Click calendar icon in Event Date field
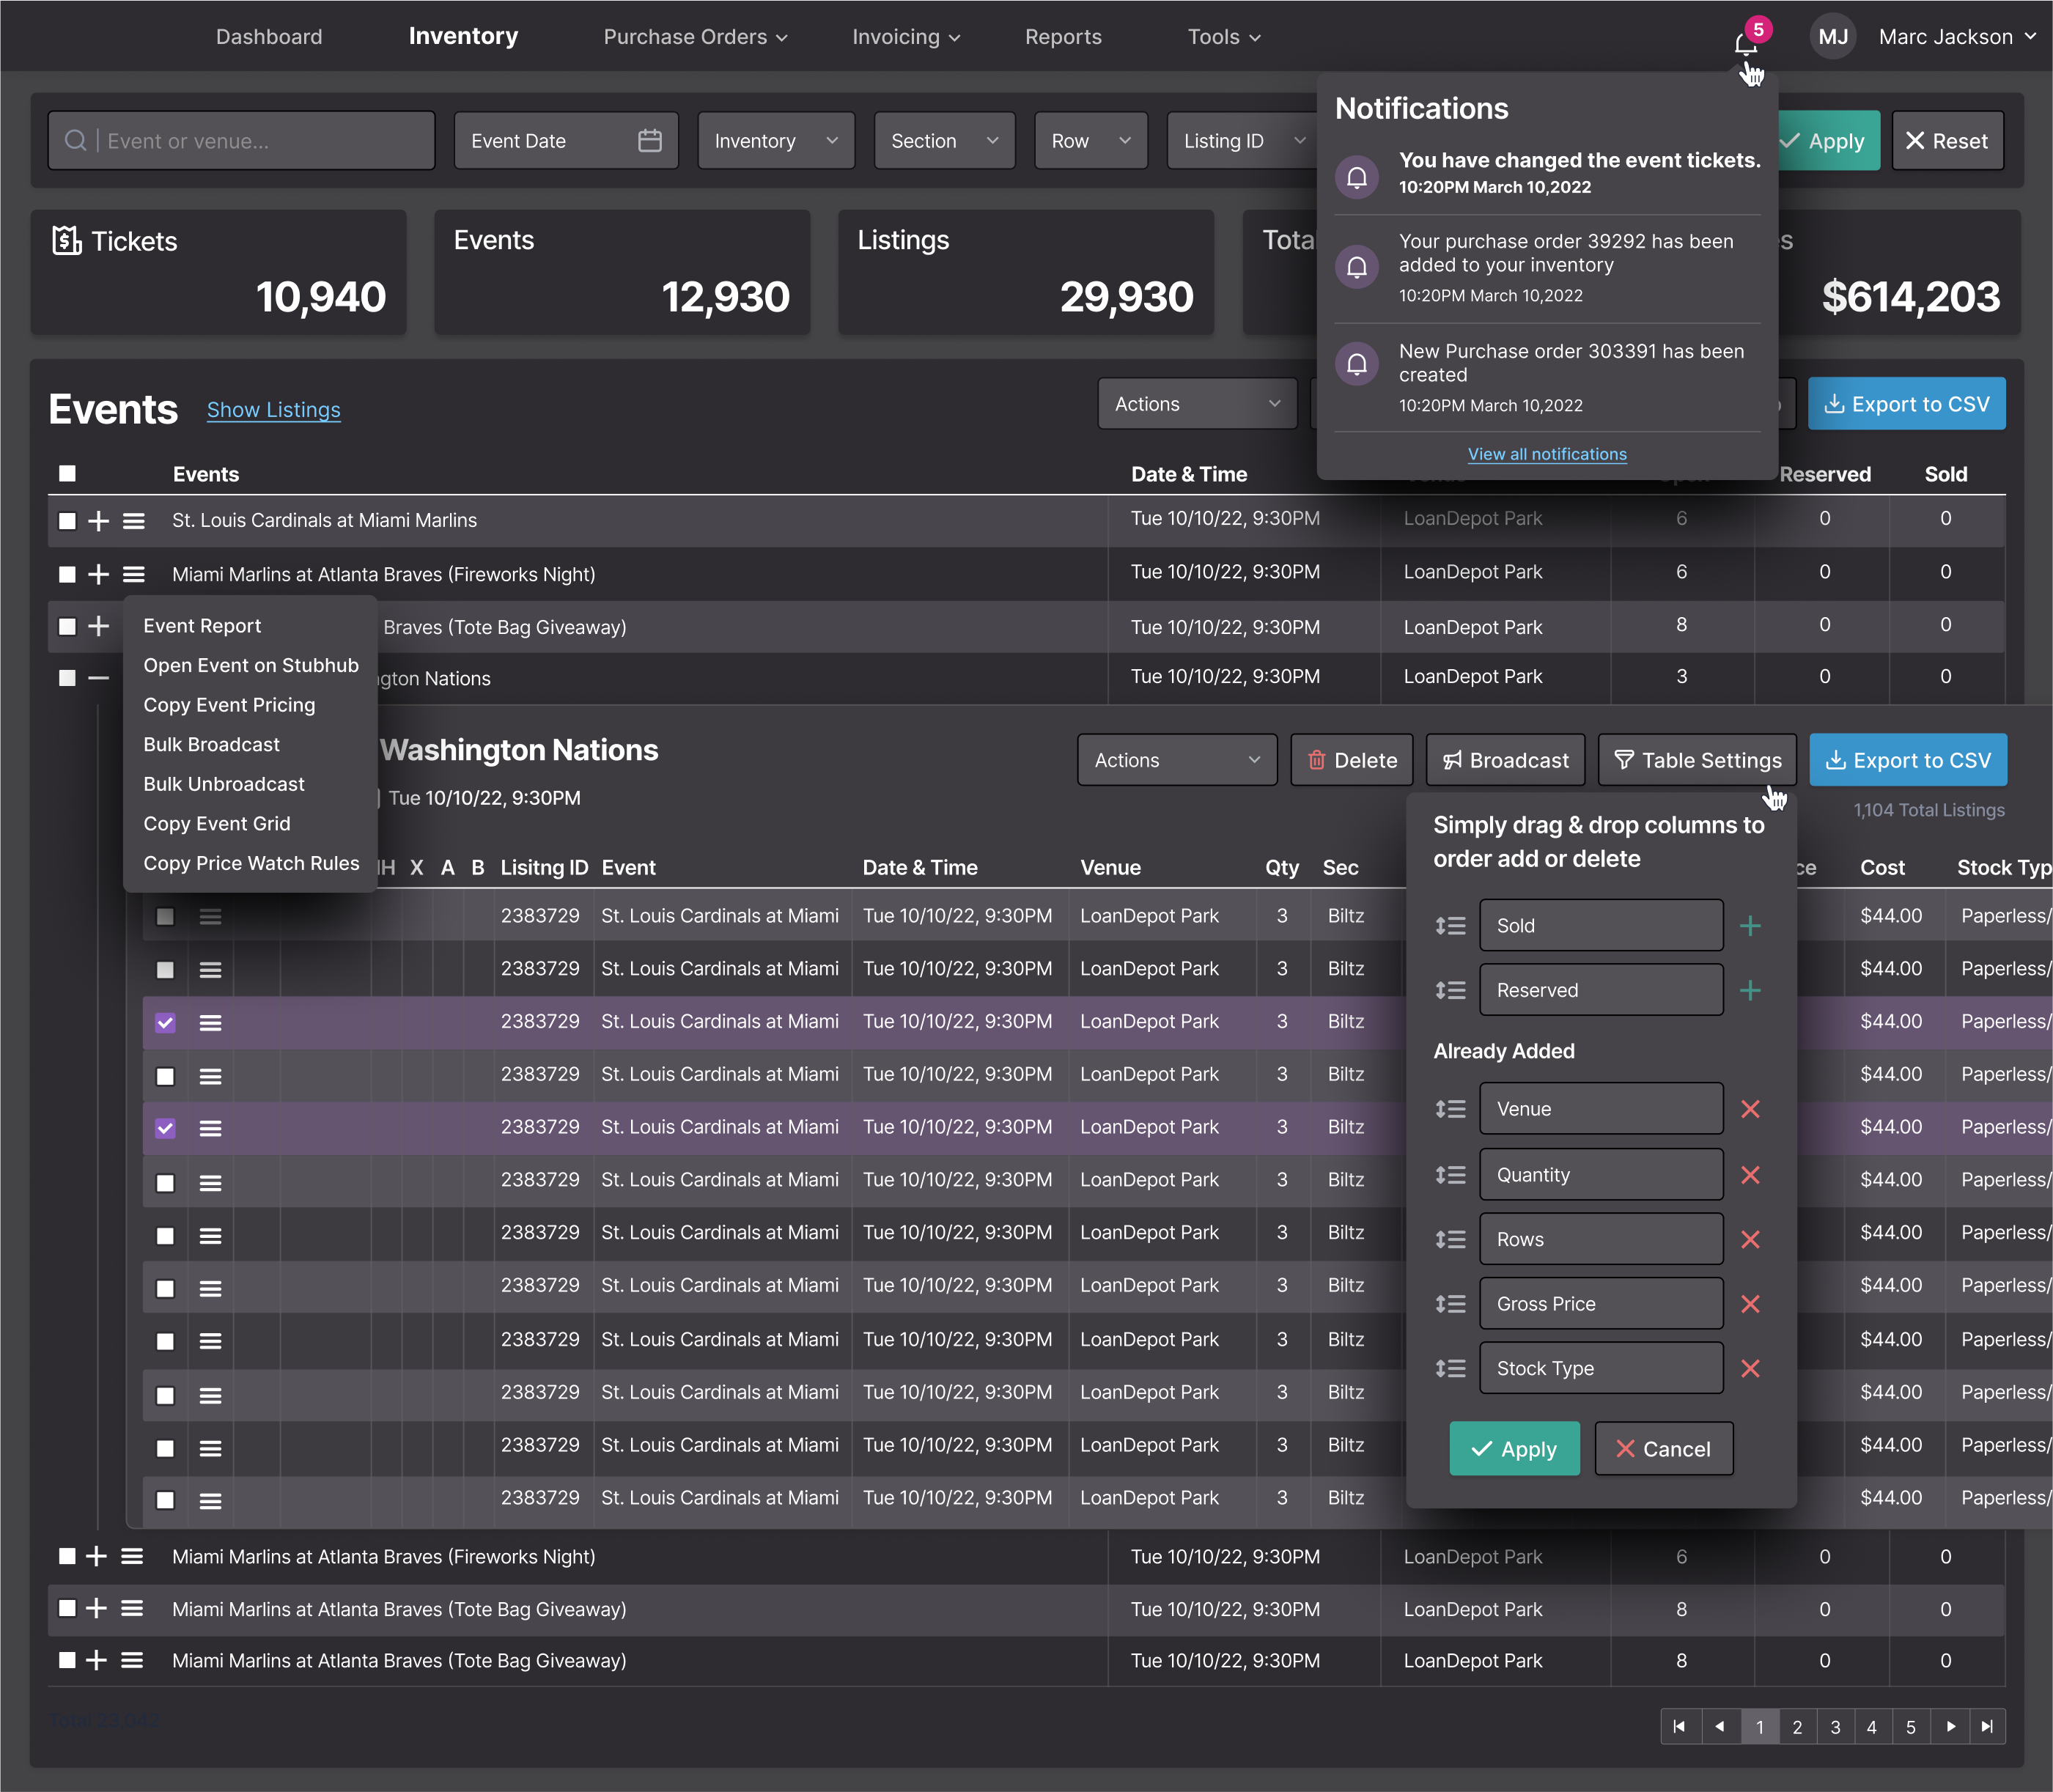 [650, 141]
